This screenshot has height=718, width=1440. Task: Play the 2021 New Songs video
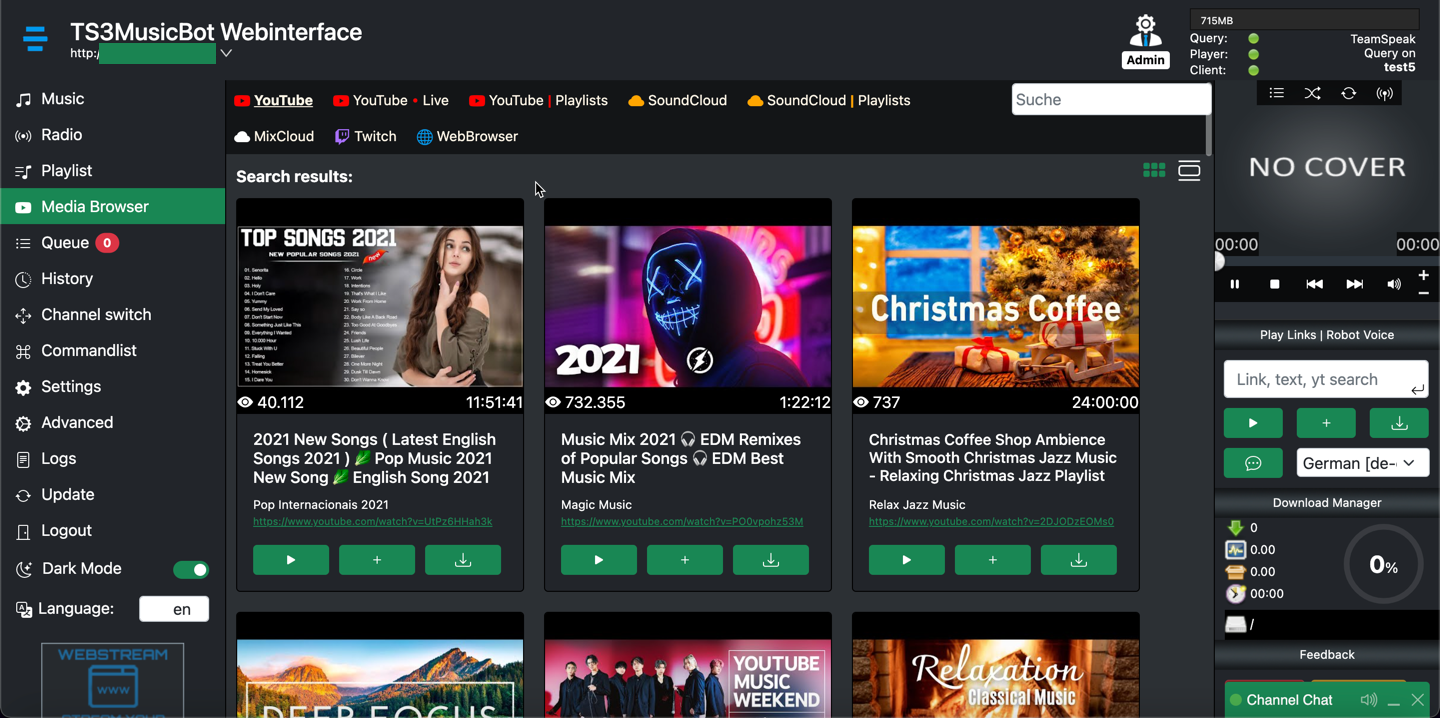(291, 560)
